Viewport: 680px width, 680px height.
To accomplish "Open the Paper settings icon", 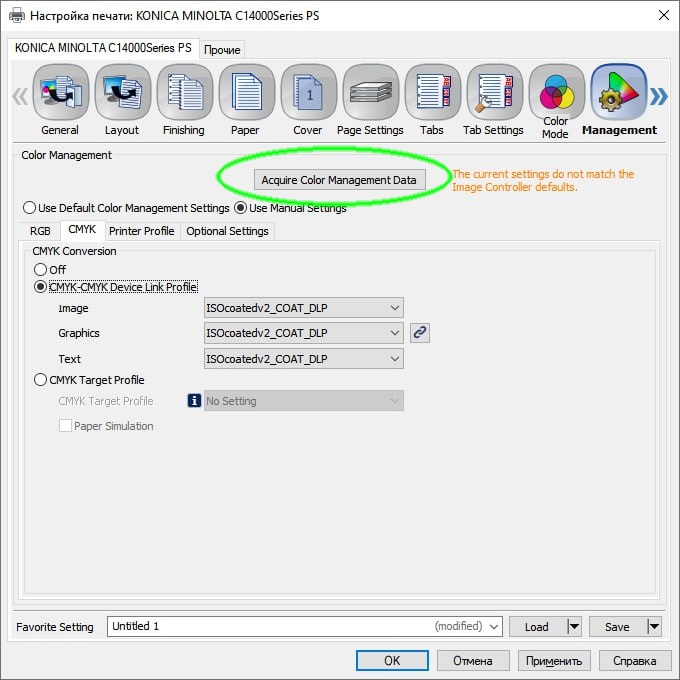I will [x=247, y=92].
